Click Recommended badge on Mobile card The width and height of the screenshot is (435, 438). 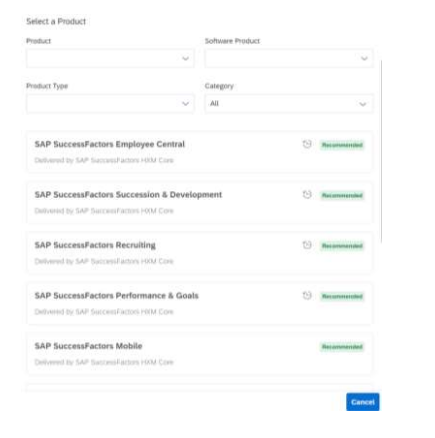coord(342,347)
